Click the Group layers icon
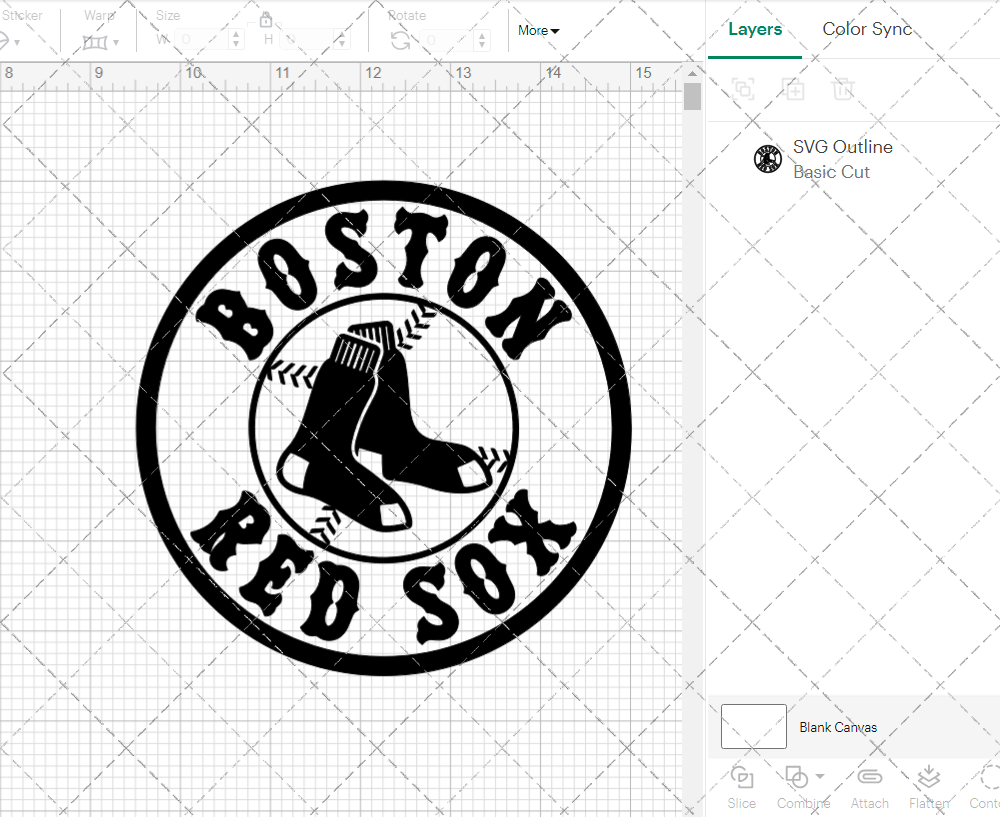The width and height of the screenshot is (1000, 817). (x=743, y=89)
